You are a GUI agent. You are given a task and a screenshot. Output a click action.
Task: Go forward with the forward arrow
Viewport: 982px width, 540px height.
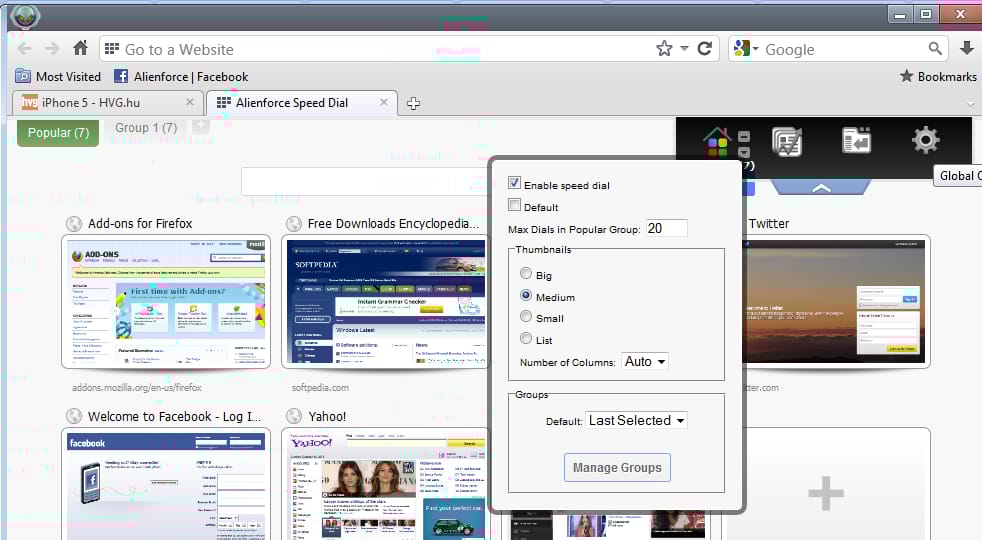53,49
